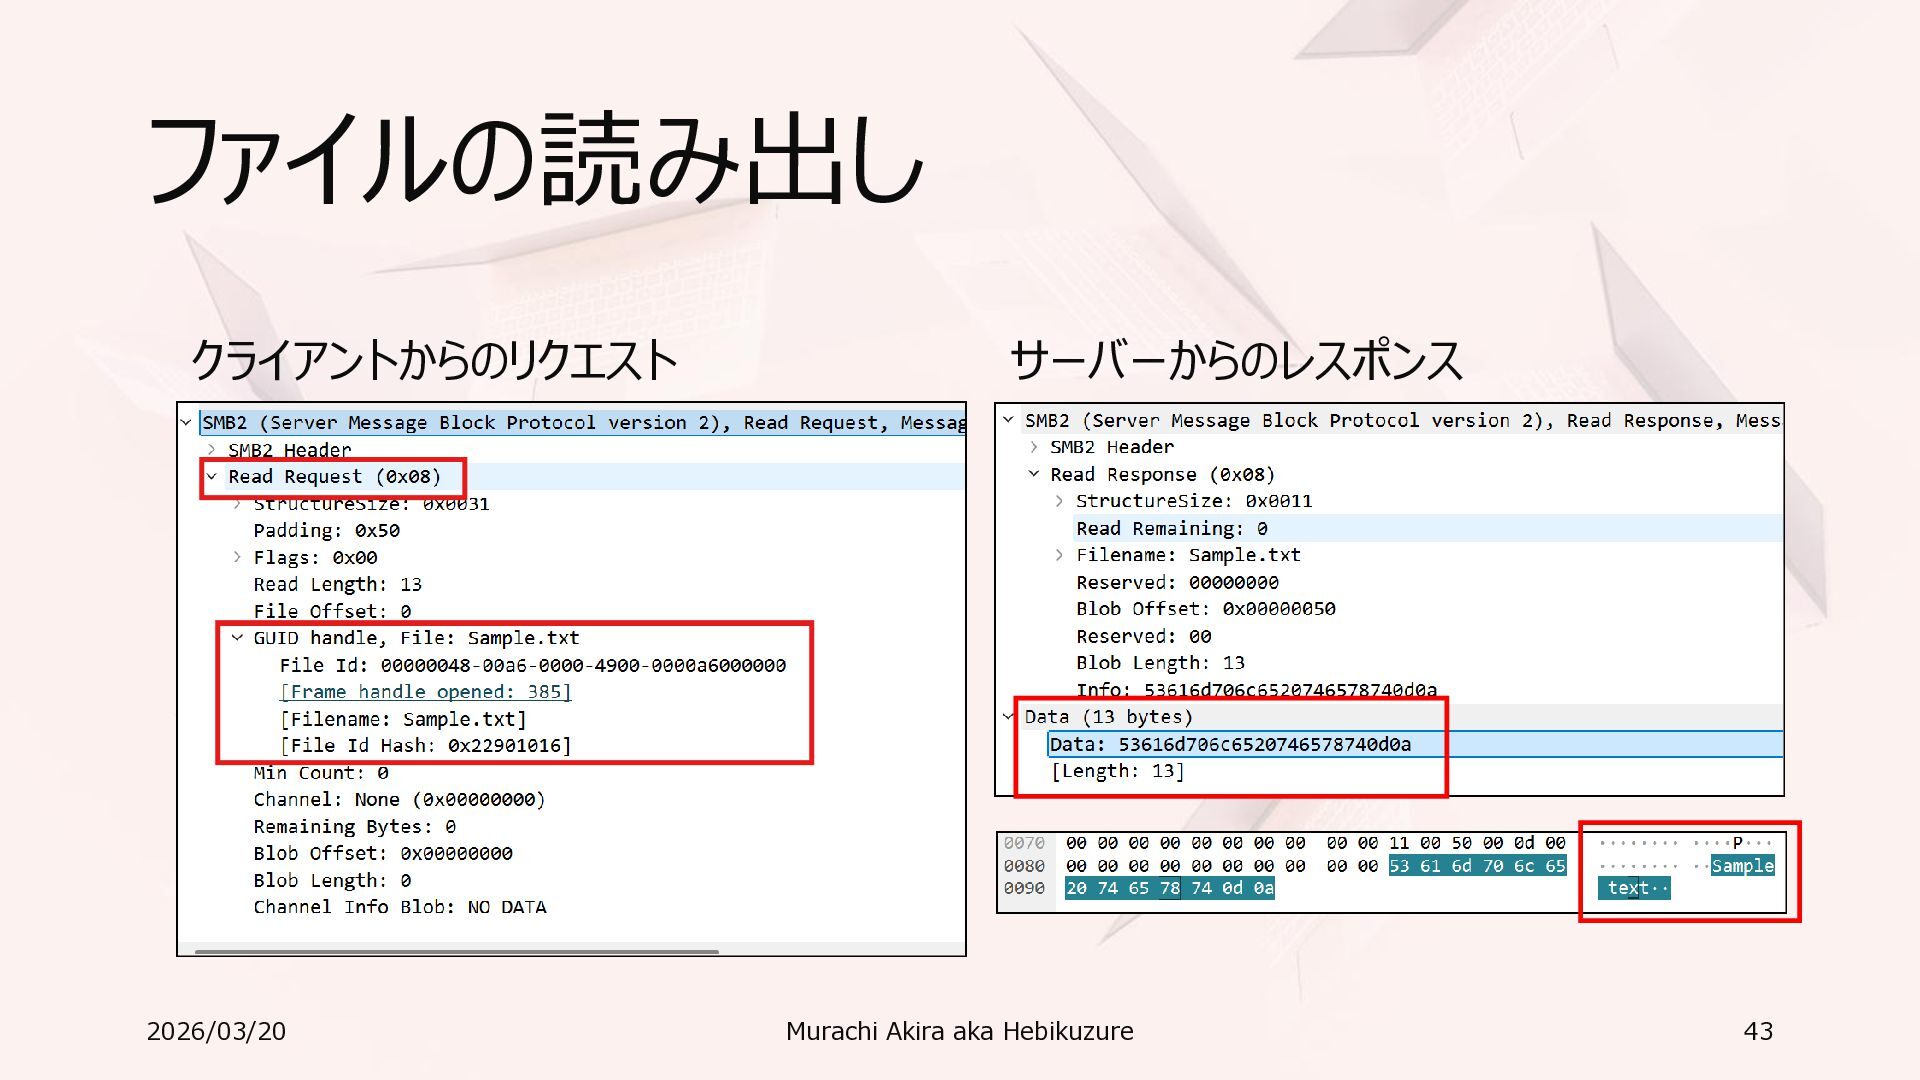Select the Read Length: 13 field

337,584
